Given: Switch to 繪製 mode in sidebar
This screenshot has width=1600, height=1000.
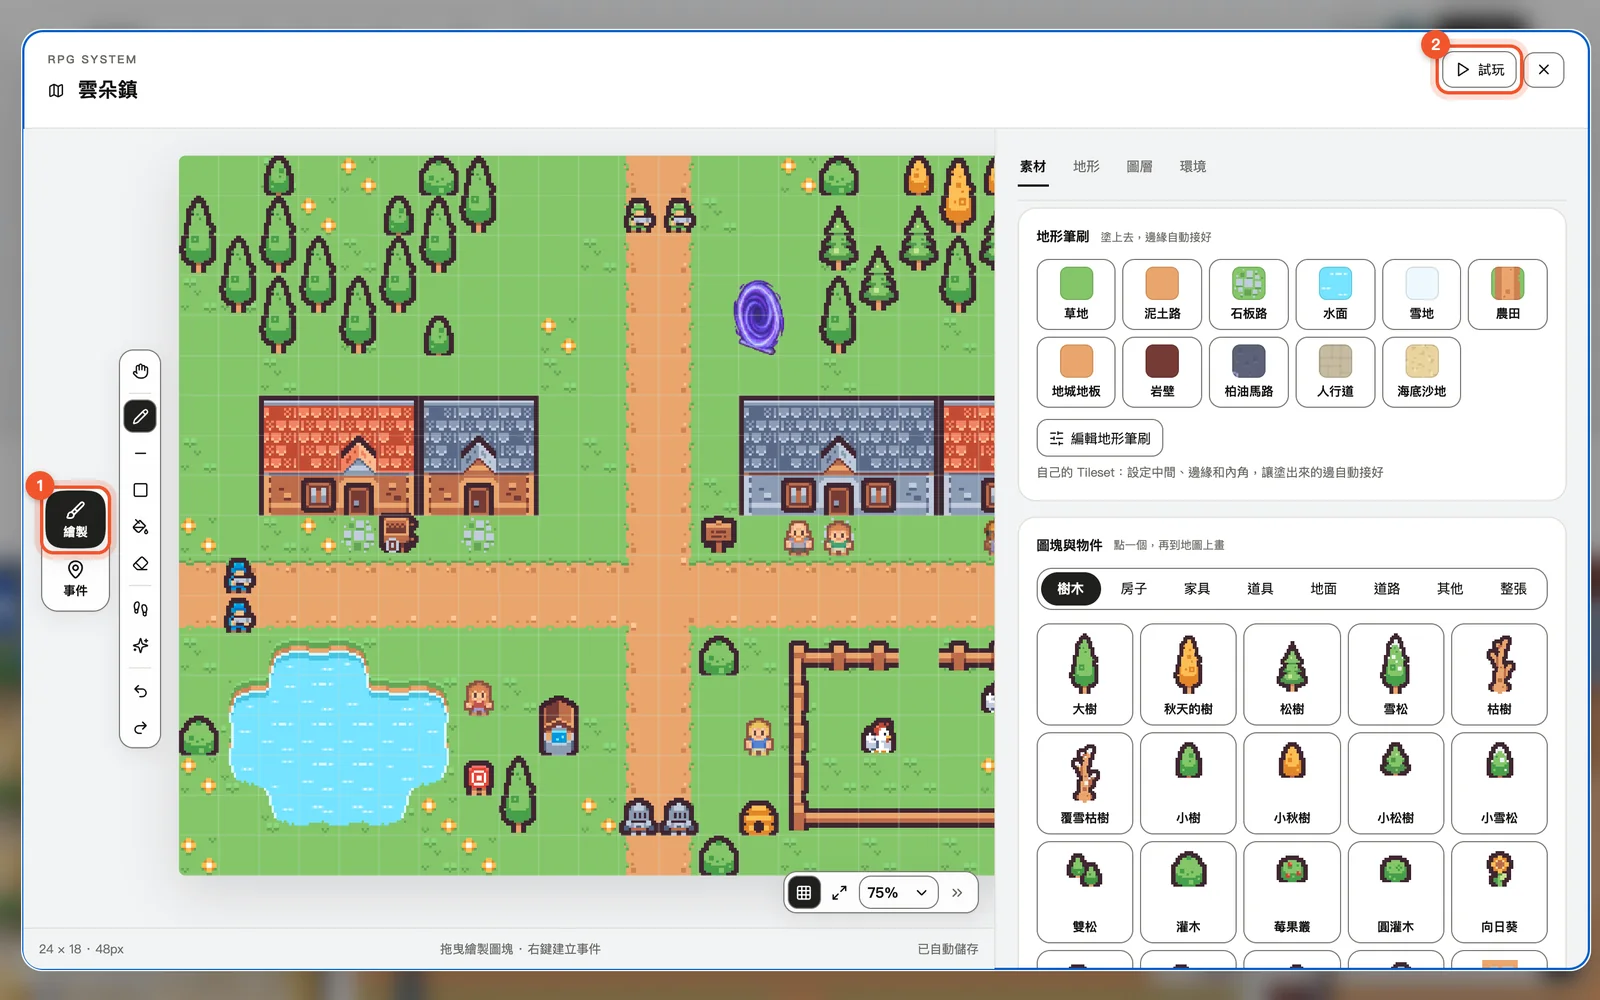Looking at the screenshot, I should pos(75,520).
